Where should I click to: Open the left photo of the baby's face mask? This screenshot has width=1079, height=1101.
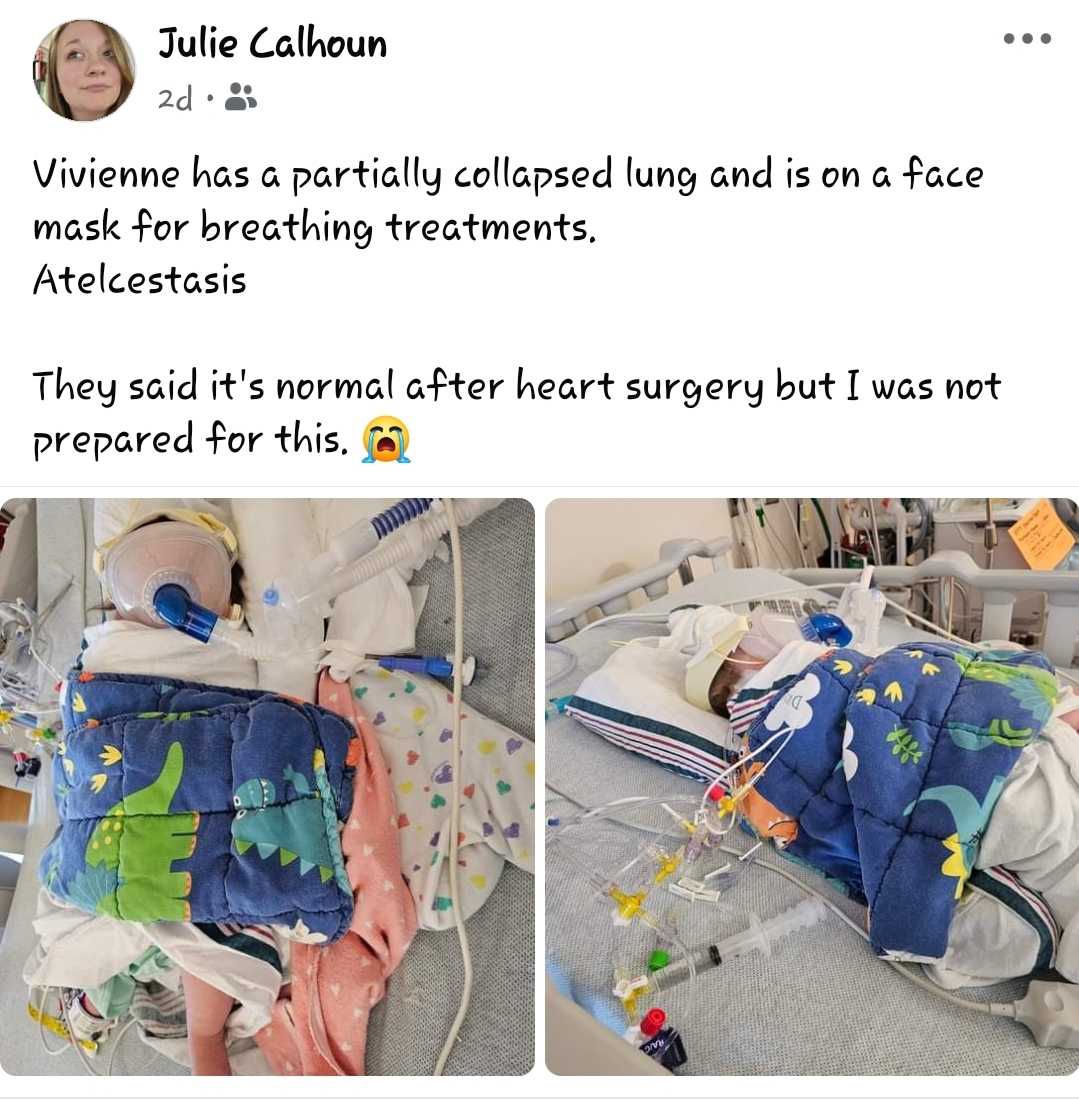point(267,786)
